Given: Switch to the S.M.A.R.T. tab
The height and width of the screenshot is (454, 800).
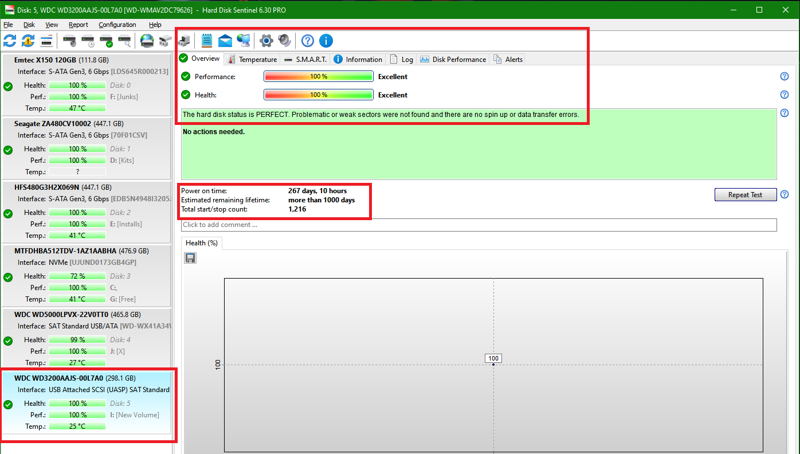Looking at the screenshot, I should 305,59.
